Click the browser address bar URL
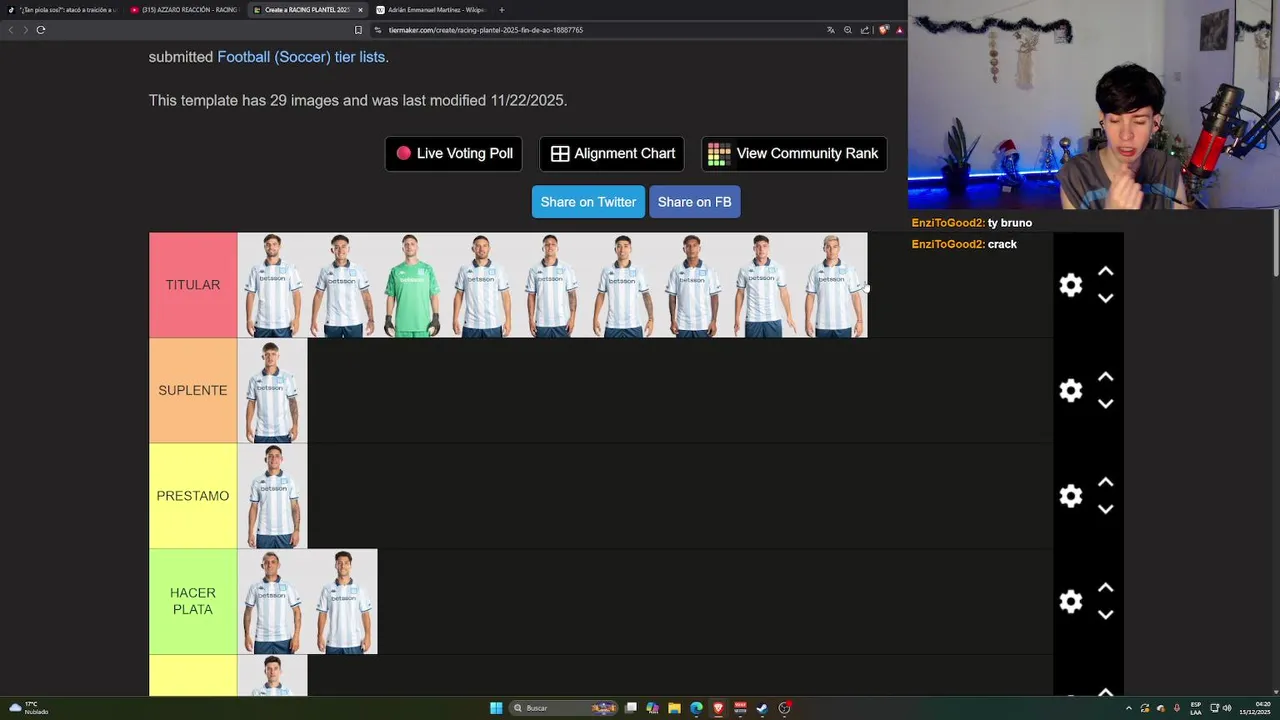 tap(486, 30)
